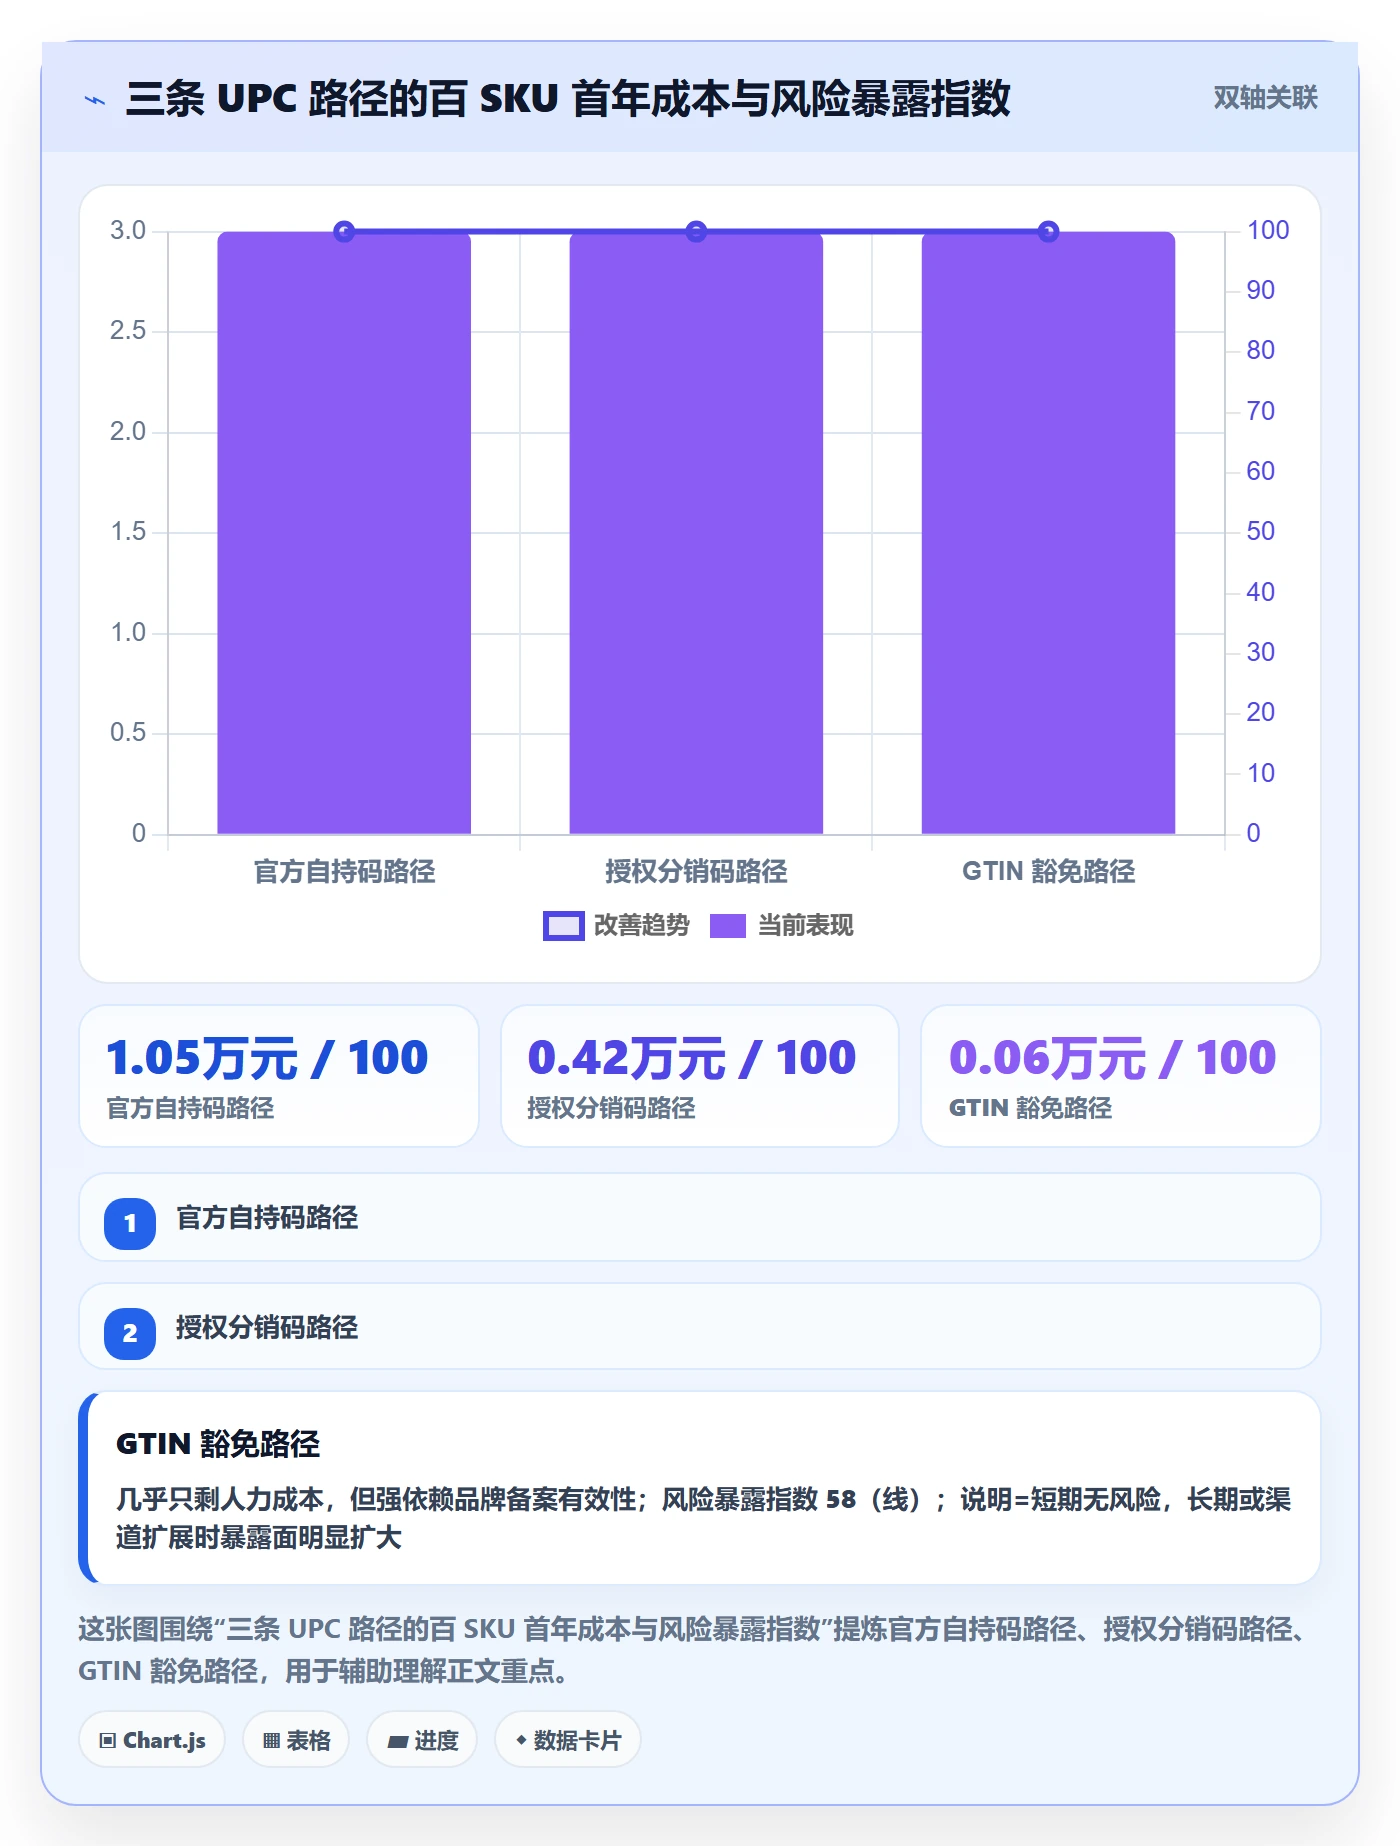
Task: Click the 3.0 left axis value
Action: tap(128, 231)
